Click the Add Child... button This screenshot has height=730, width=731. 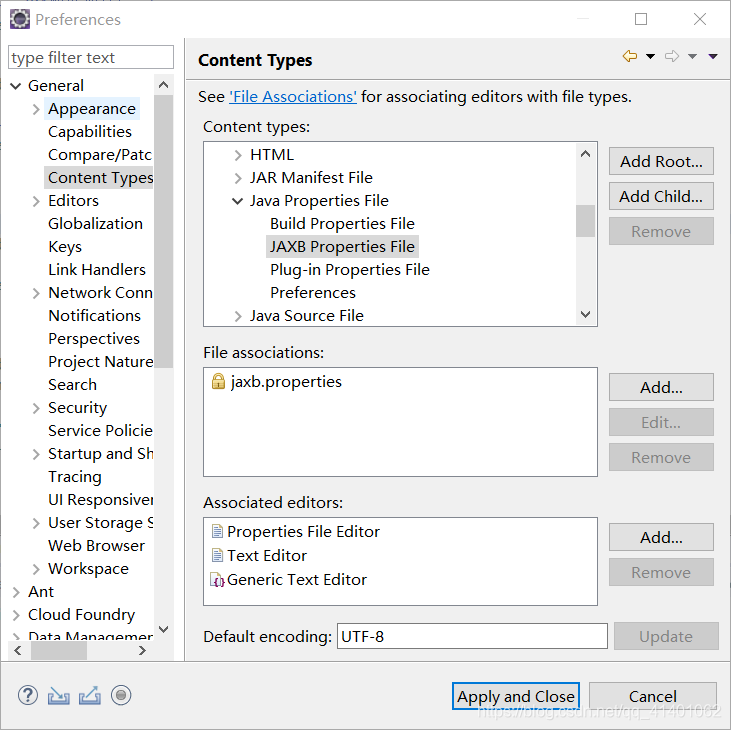pyautogui.click(x=661, y=196)
